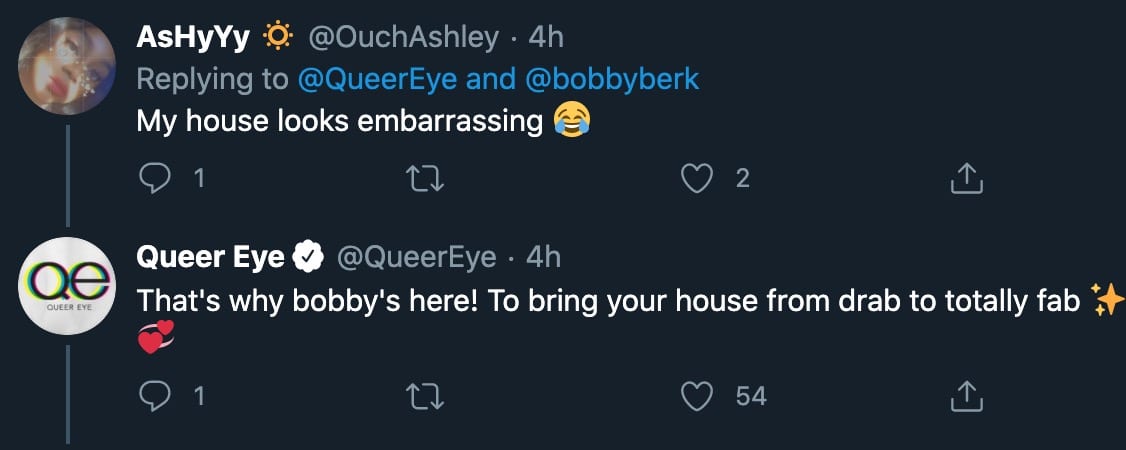Share Queer Eye's tweet

click(966, 396)
